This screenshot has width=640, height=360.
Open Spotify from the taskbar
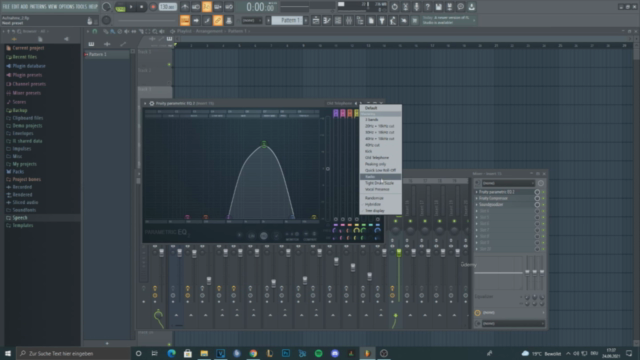tap(319, 353)
